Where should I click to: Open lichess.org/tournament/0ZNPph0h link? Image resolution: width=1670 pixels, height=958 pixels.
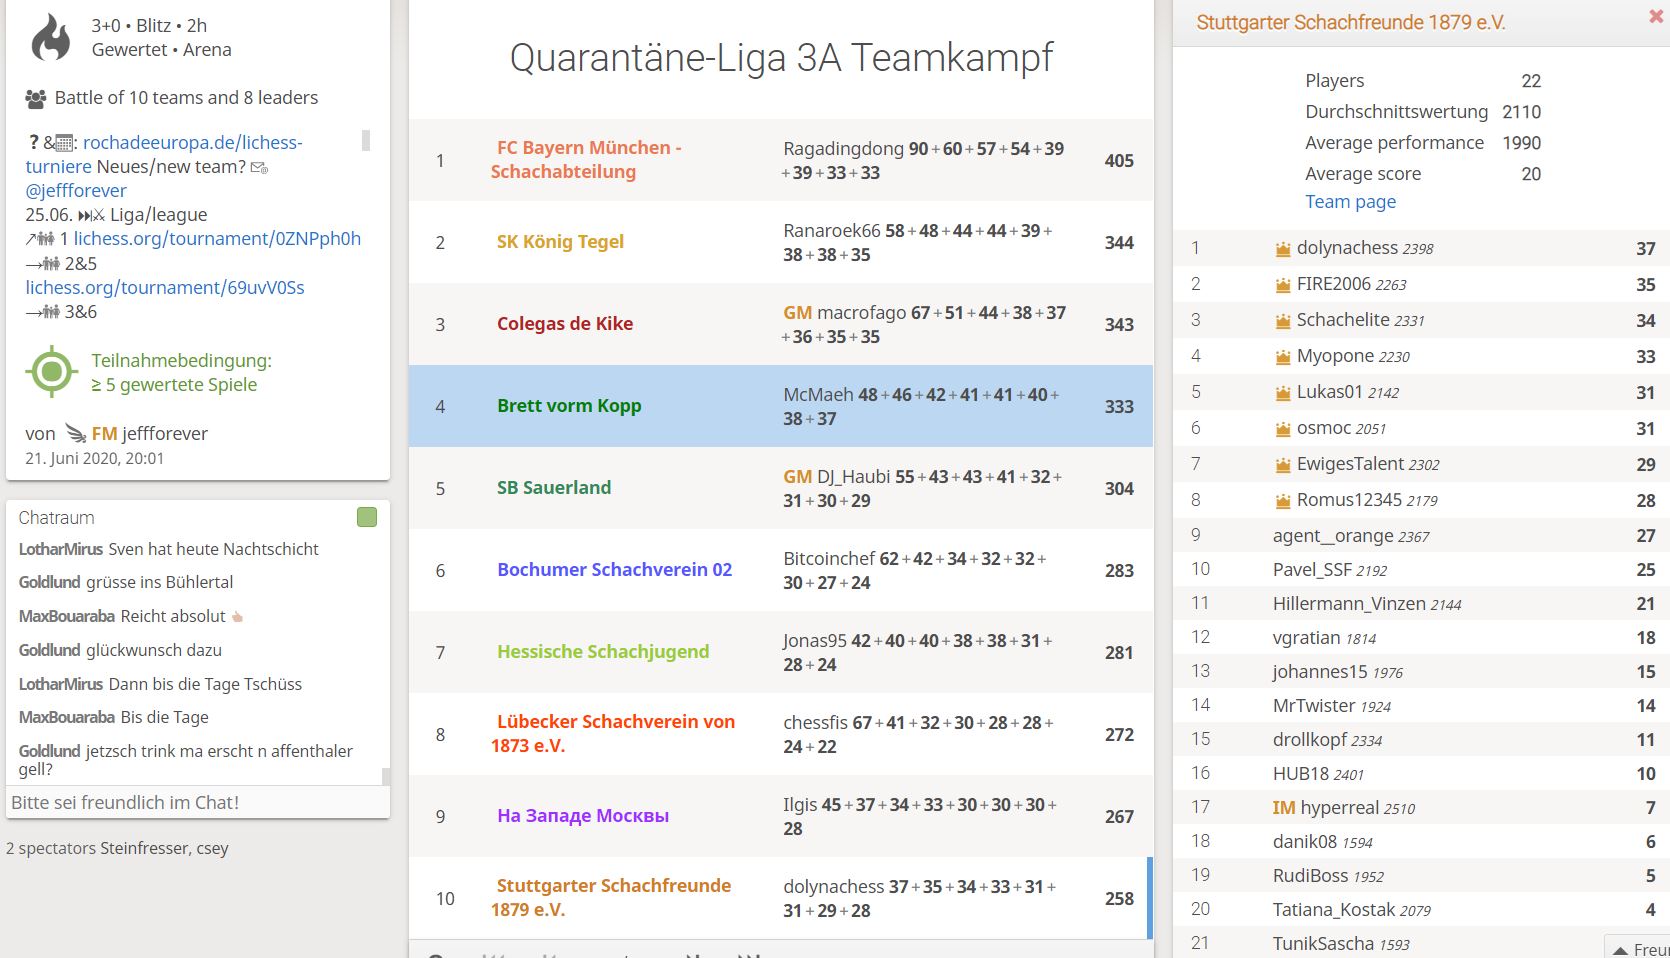tap(217, 238)
